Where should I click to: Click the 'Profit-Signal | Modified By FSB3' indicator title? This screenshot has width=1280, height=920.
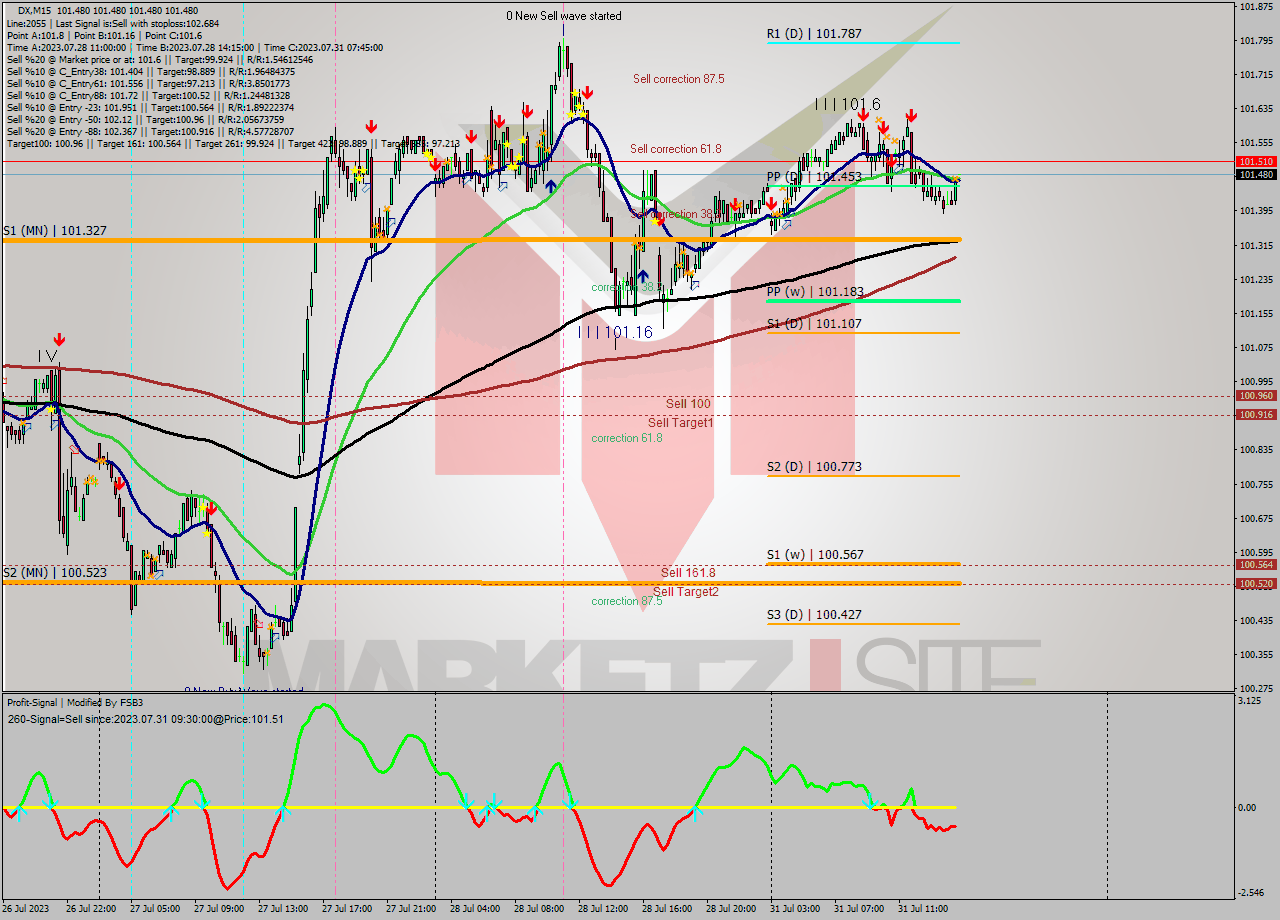75,703
